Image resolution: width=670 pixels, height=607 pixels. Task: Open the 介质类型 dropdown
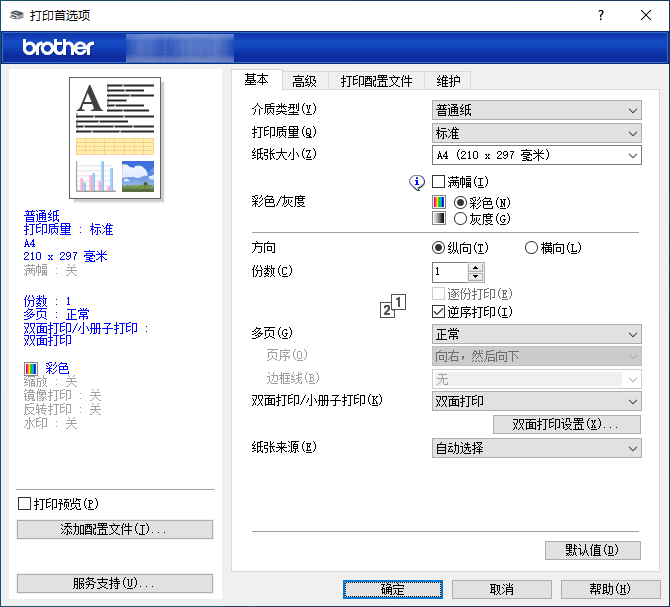coord(536,111)
